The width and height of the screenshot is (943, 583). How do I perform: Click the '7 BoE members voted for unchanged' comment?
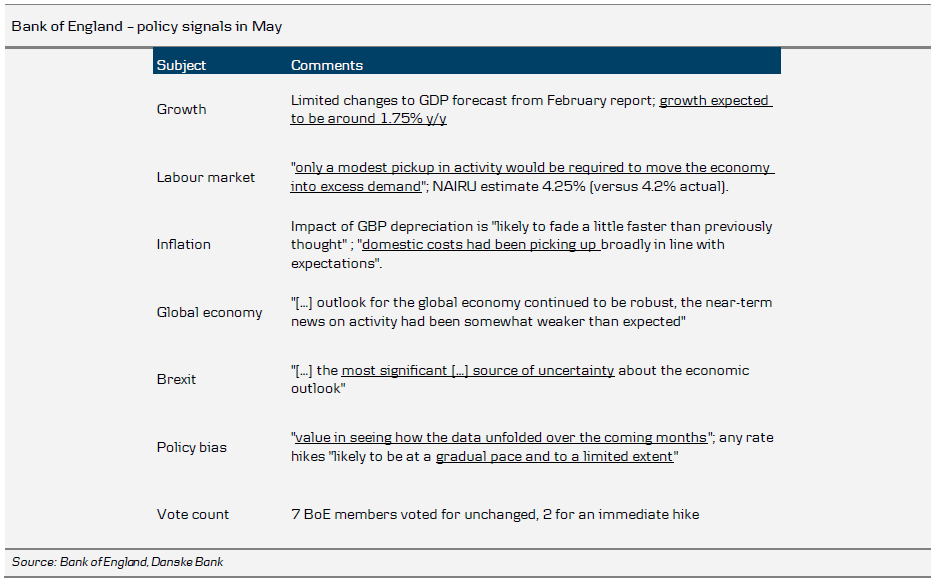(x=494, y=514)
